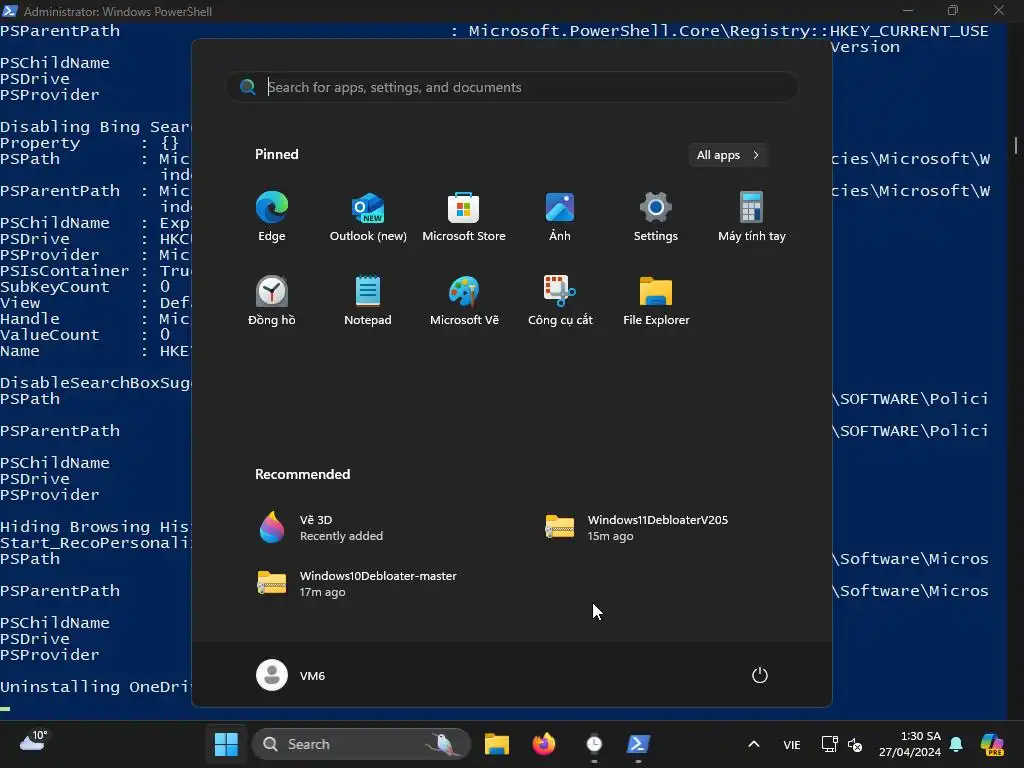Launch Máy tính tay calculator
1024x768 pixels.
[752, 217]
